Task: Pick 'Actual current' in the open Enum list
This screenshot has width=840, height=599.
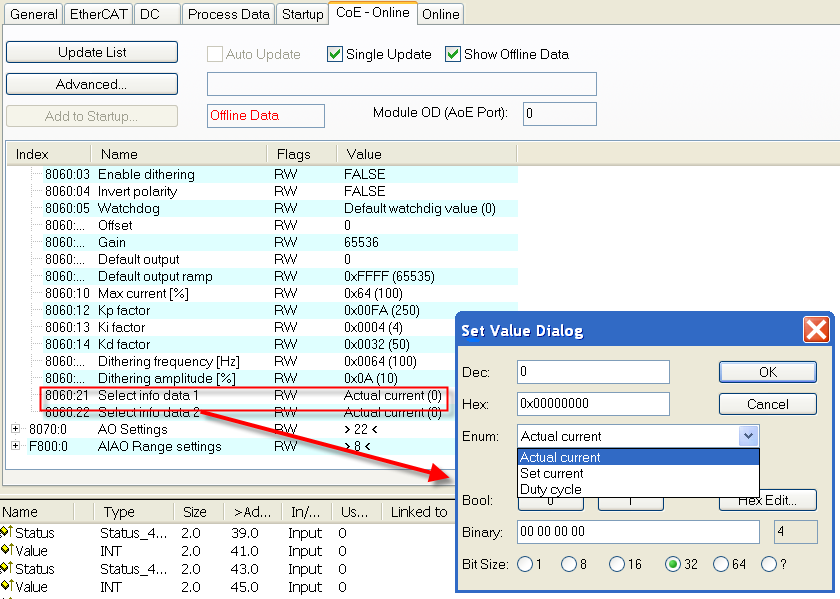Action: [x=638, y=457]
